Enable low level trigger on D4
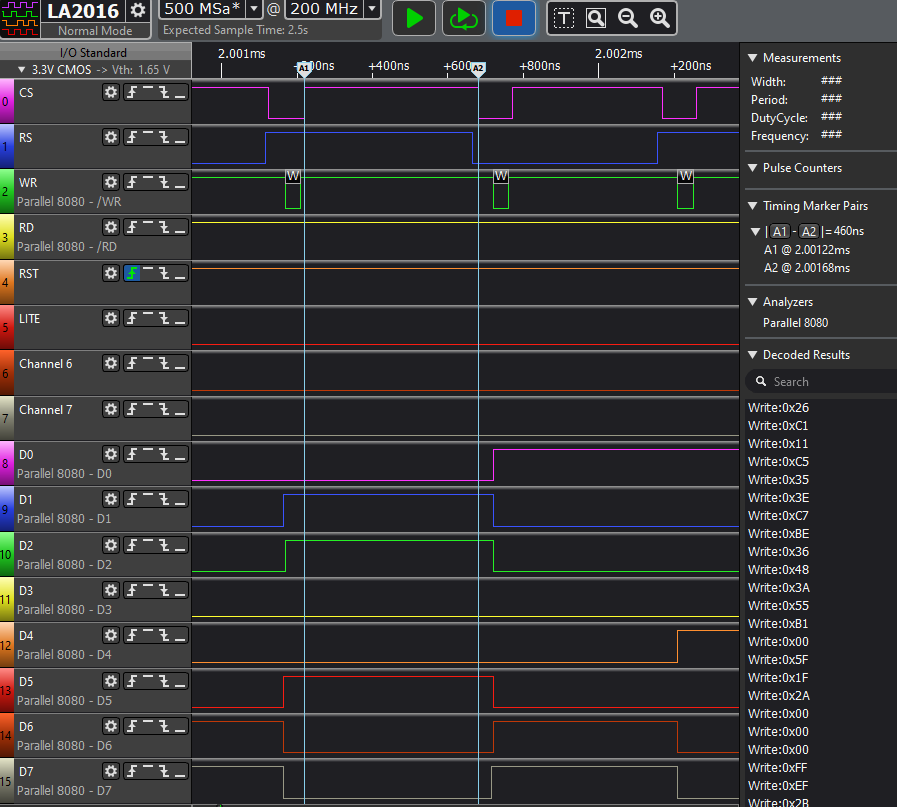The image size is (897, 807). pyautogui.click(x=180, y=635)
